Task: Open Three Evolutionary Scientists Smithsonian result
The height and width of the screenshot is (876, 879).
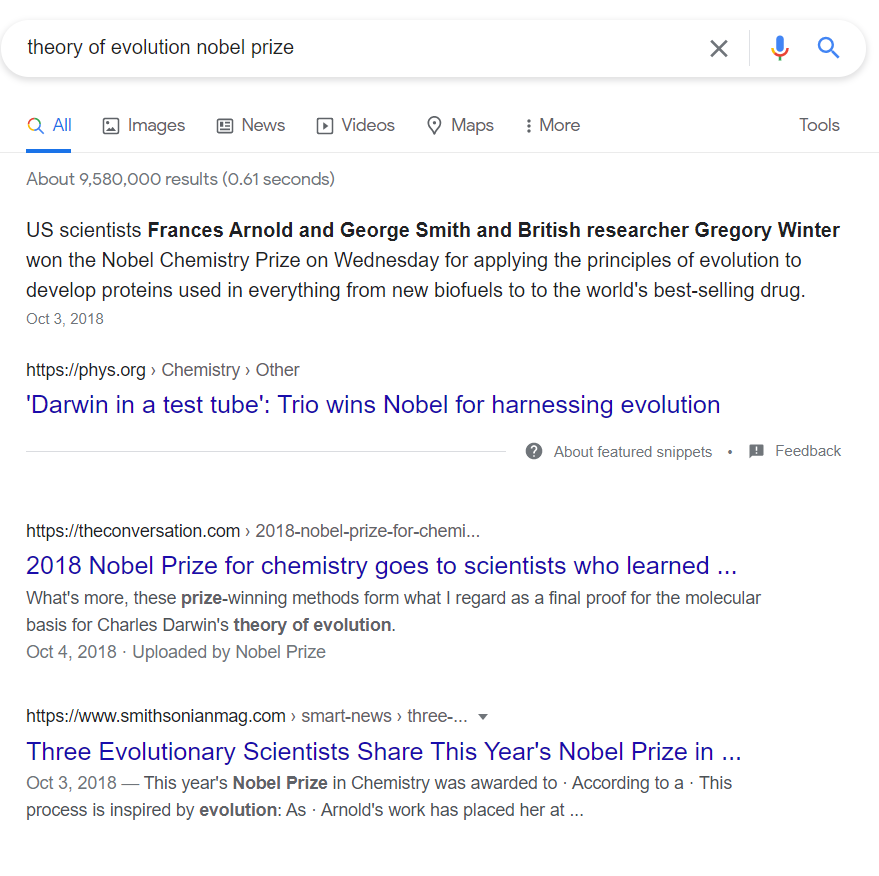Action: pos(383,752)
